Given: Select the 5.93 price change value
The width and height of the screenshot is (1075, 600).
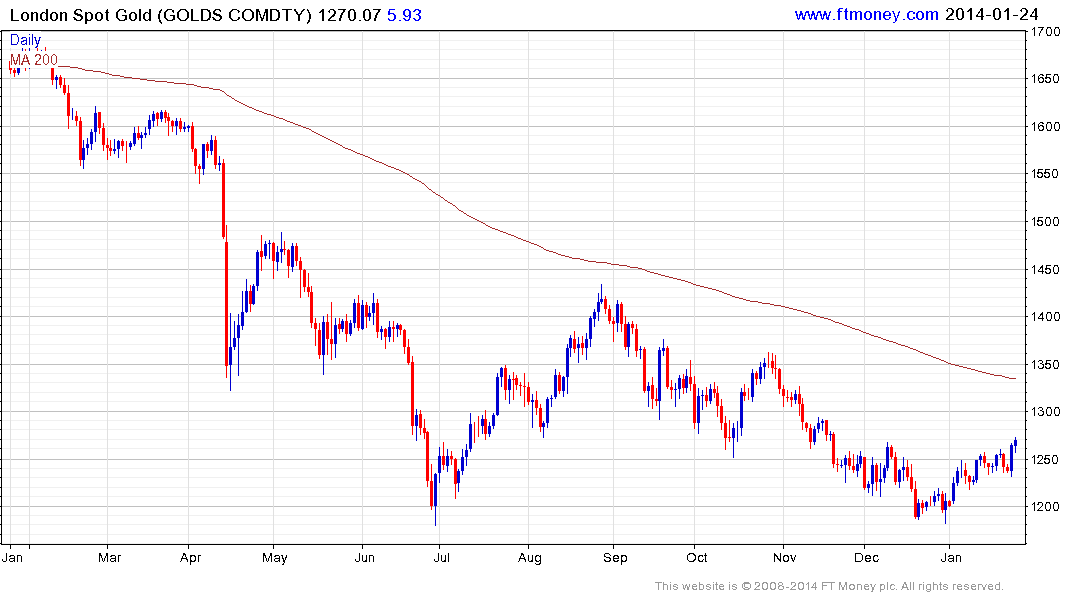Looking at the screenshot, I should coord(404,15).
